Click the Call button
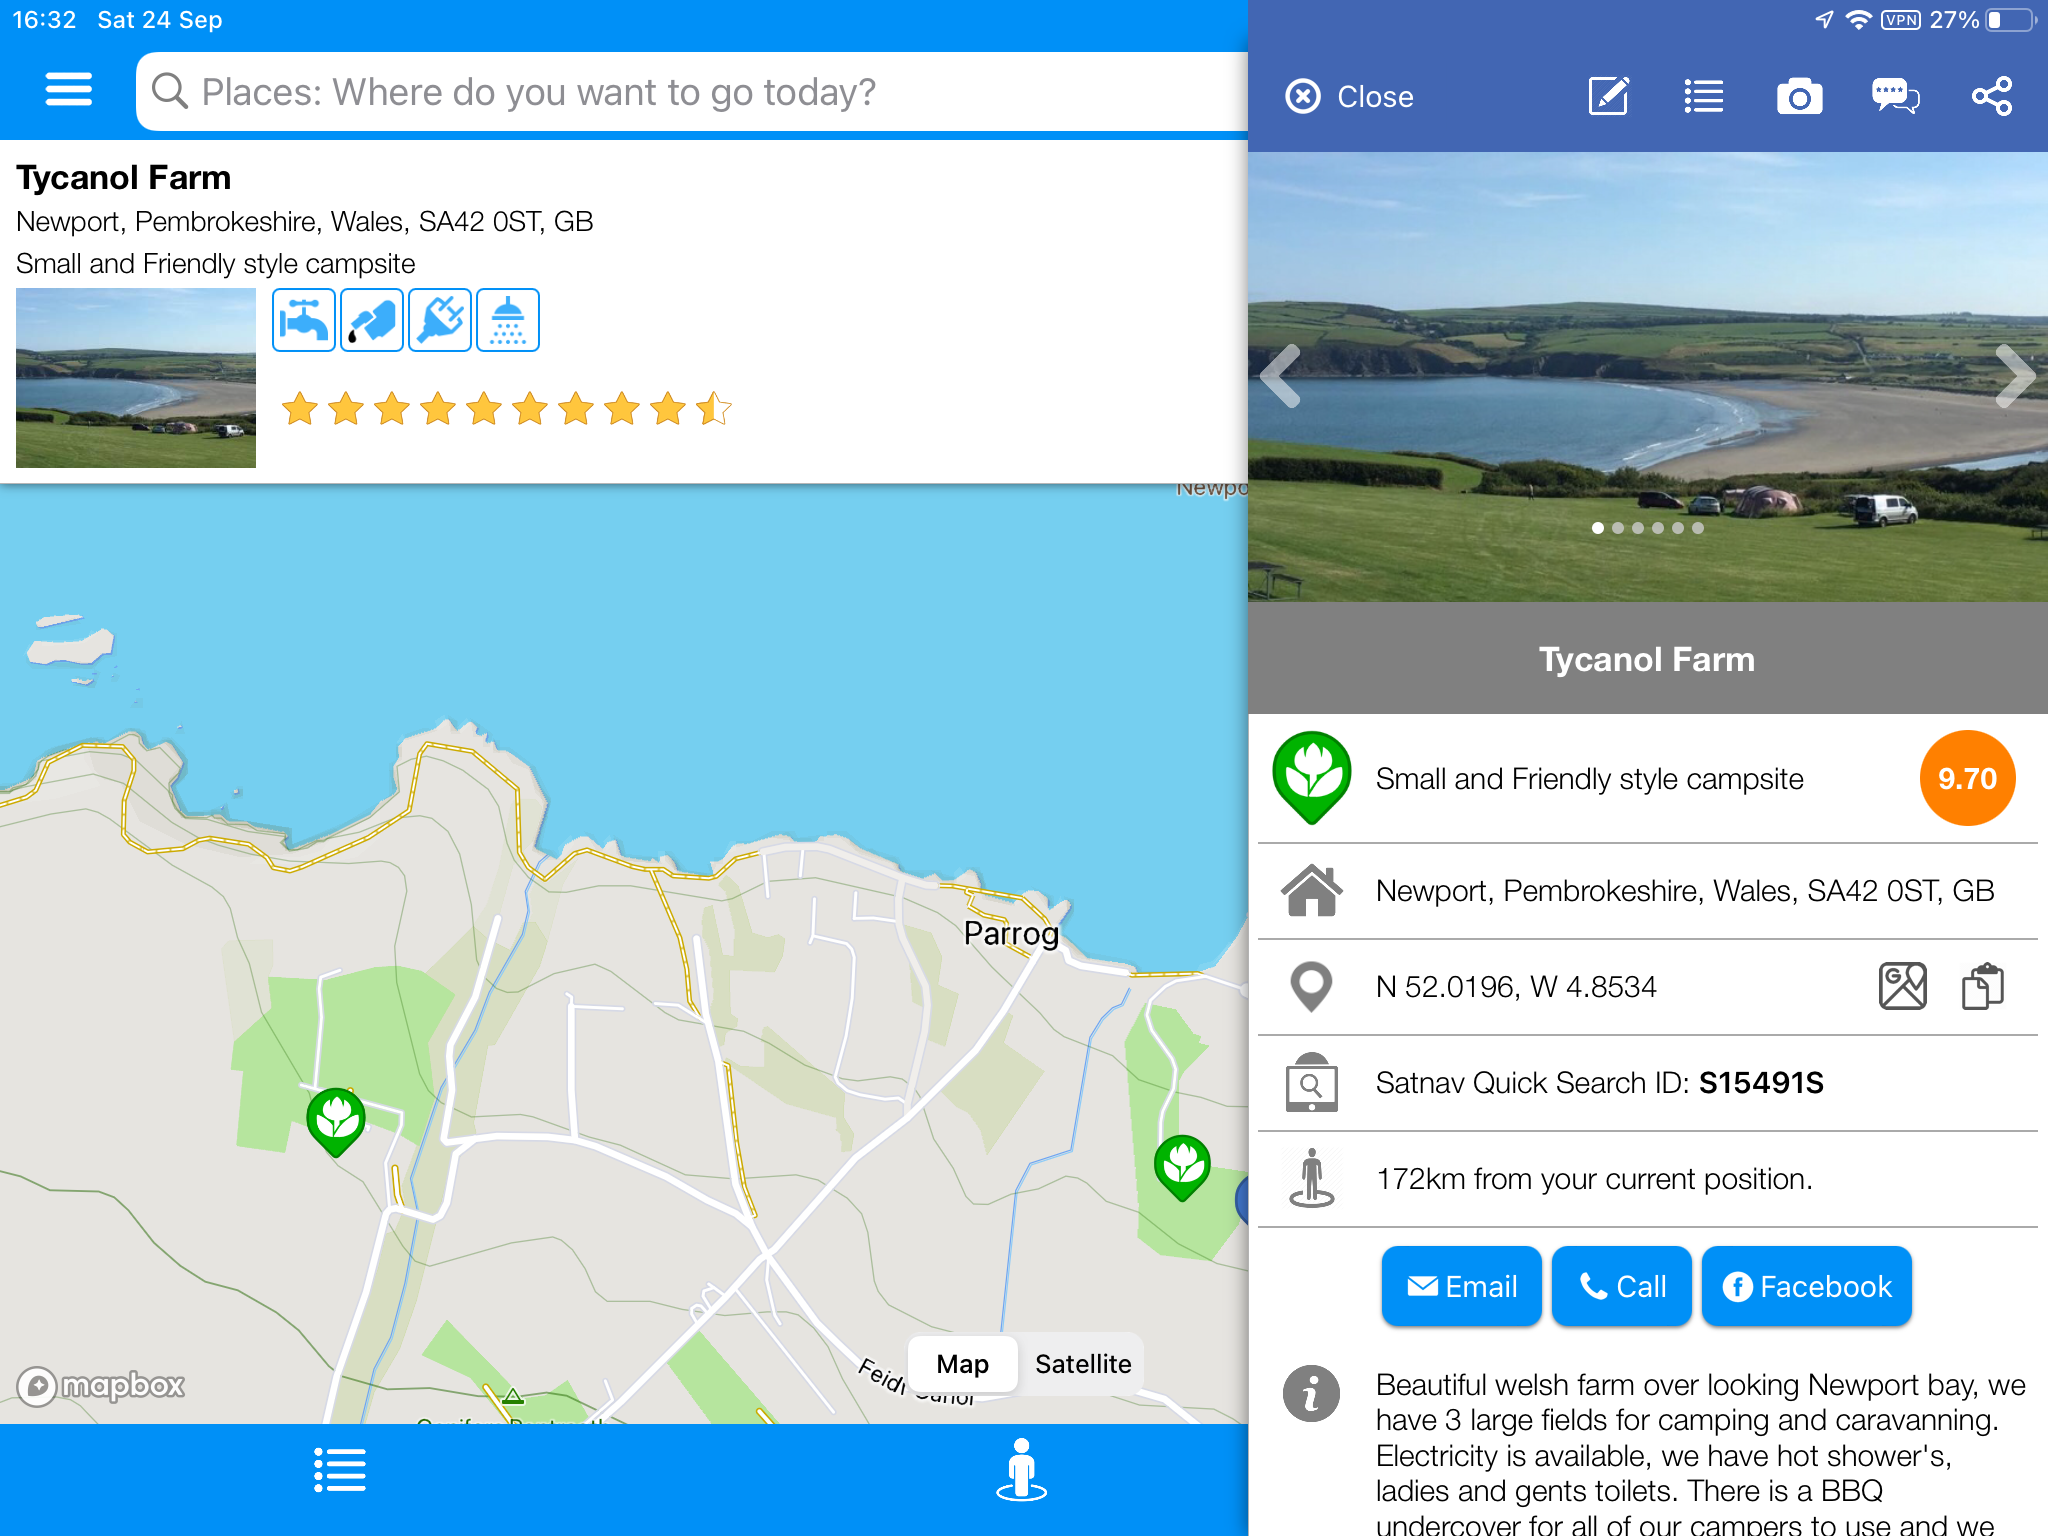Viewport: 2048px width, 1536px height. point(1622,1286)
